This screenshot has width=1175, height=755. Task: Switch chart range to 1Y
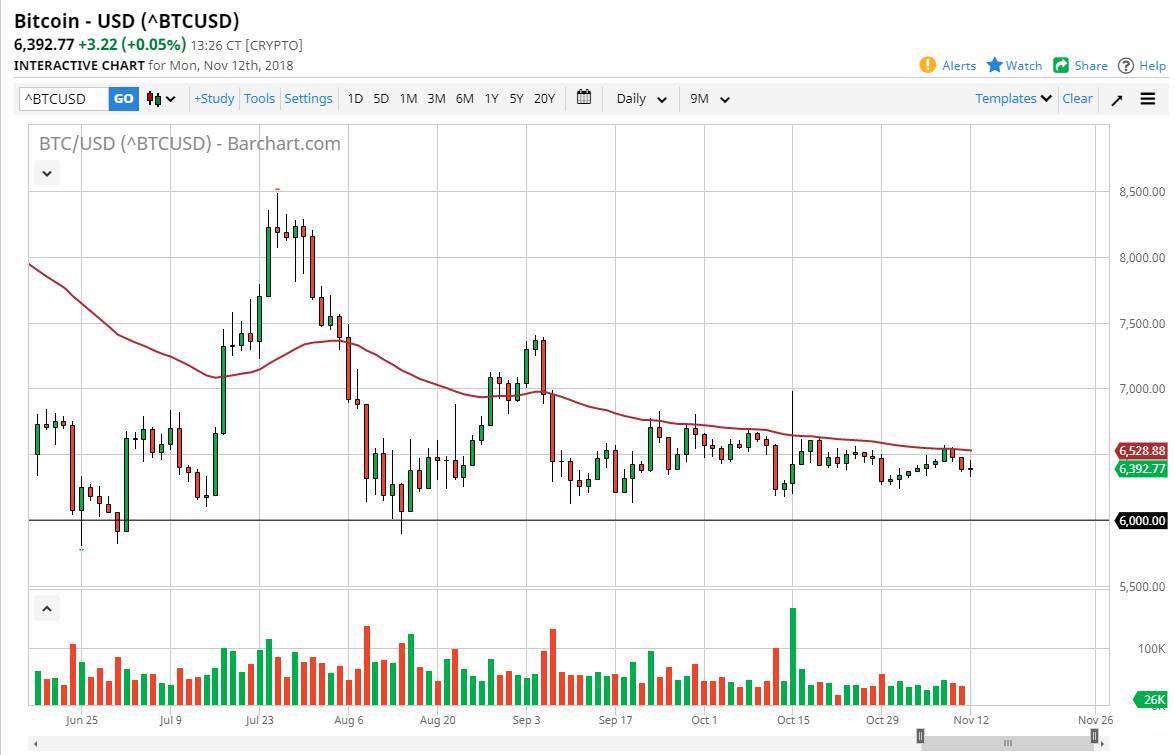491,98
